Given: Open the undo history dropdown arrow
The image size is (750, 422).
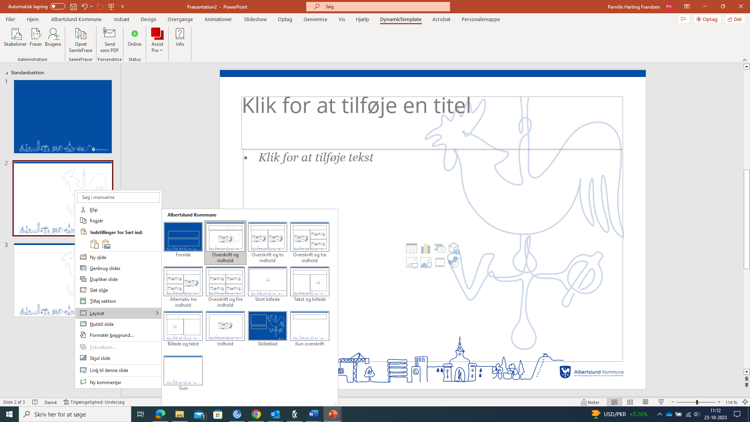Looking at the screenshot, I should point(91,7).
